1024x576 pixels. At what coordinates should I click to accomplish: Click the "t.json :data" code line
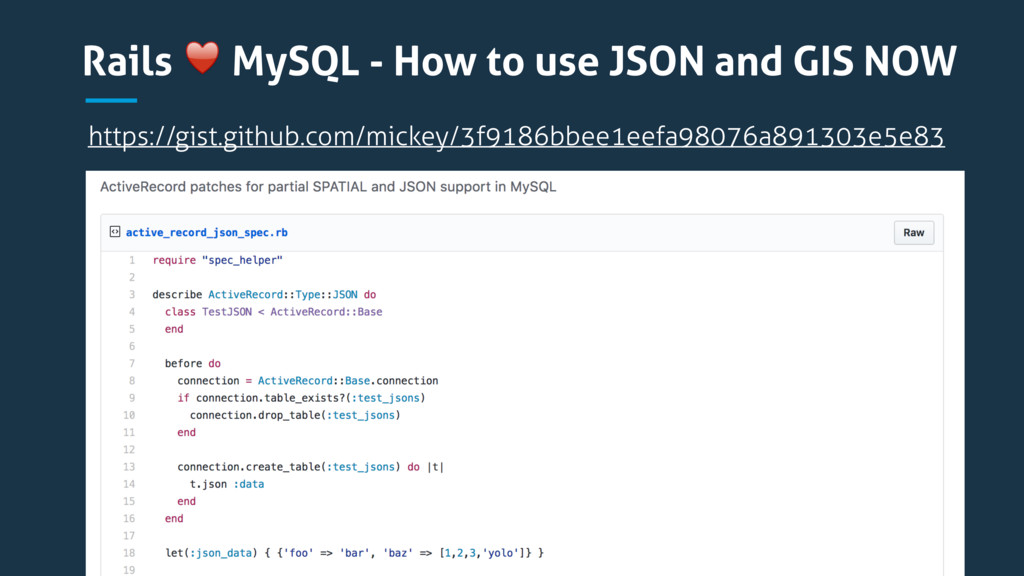tap(227, 484)
